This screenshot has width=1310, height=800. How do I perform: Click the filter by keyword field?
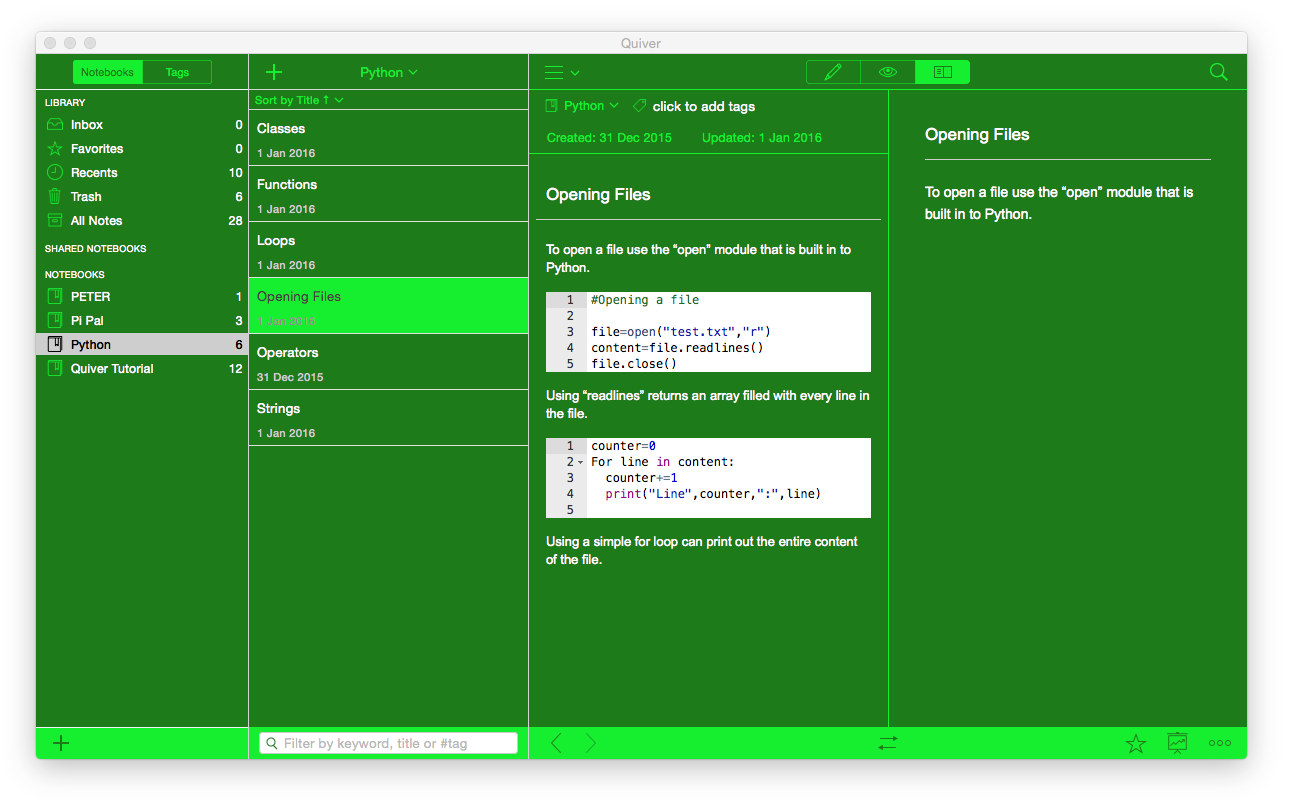tap(388, 743)
